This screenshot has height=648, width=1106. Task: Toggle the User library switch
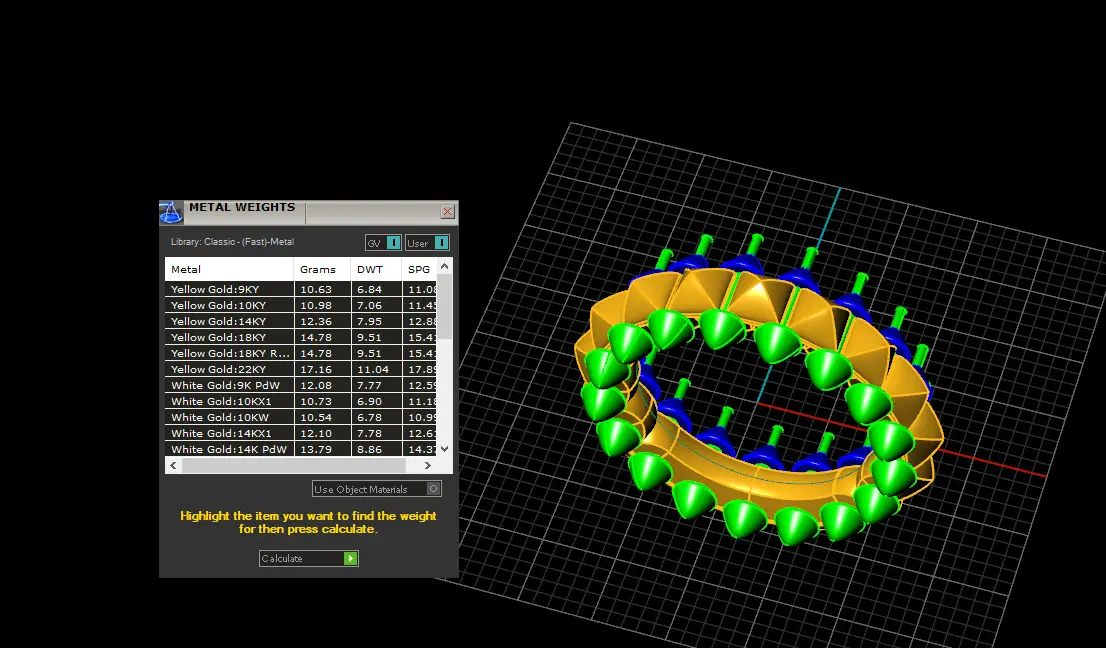click(427, 243)
